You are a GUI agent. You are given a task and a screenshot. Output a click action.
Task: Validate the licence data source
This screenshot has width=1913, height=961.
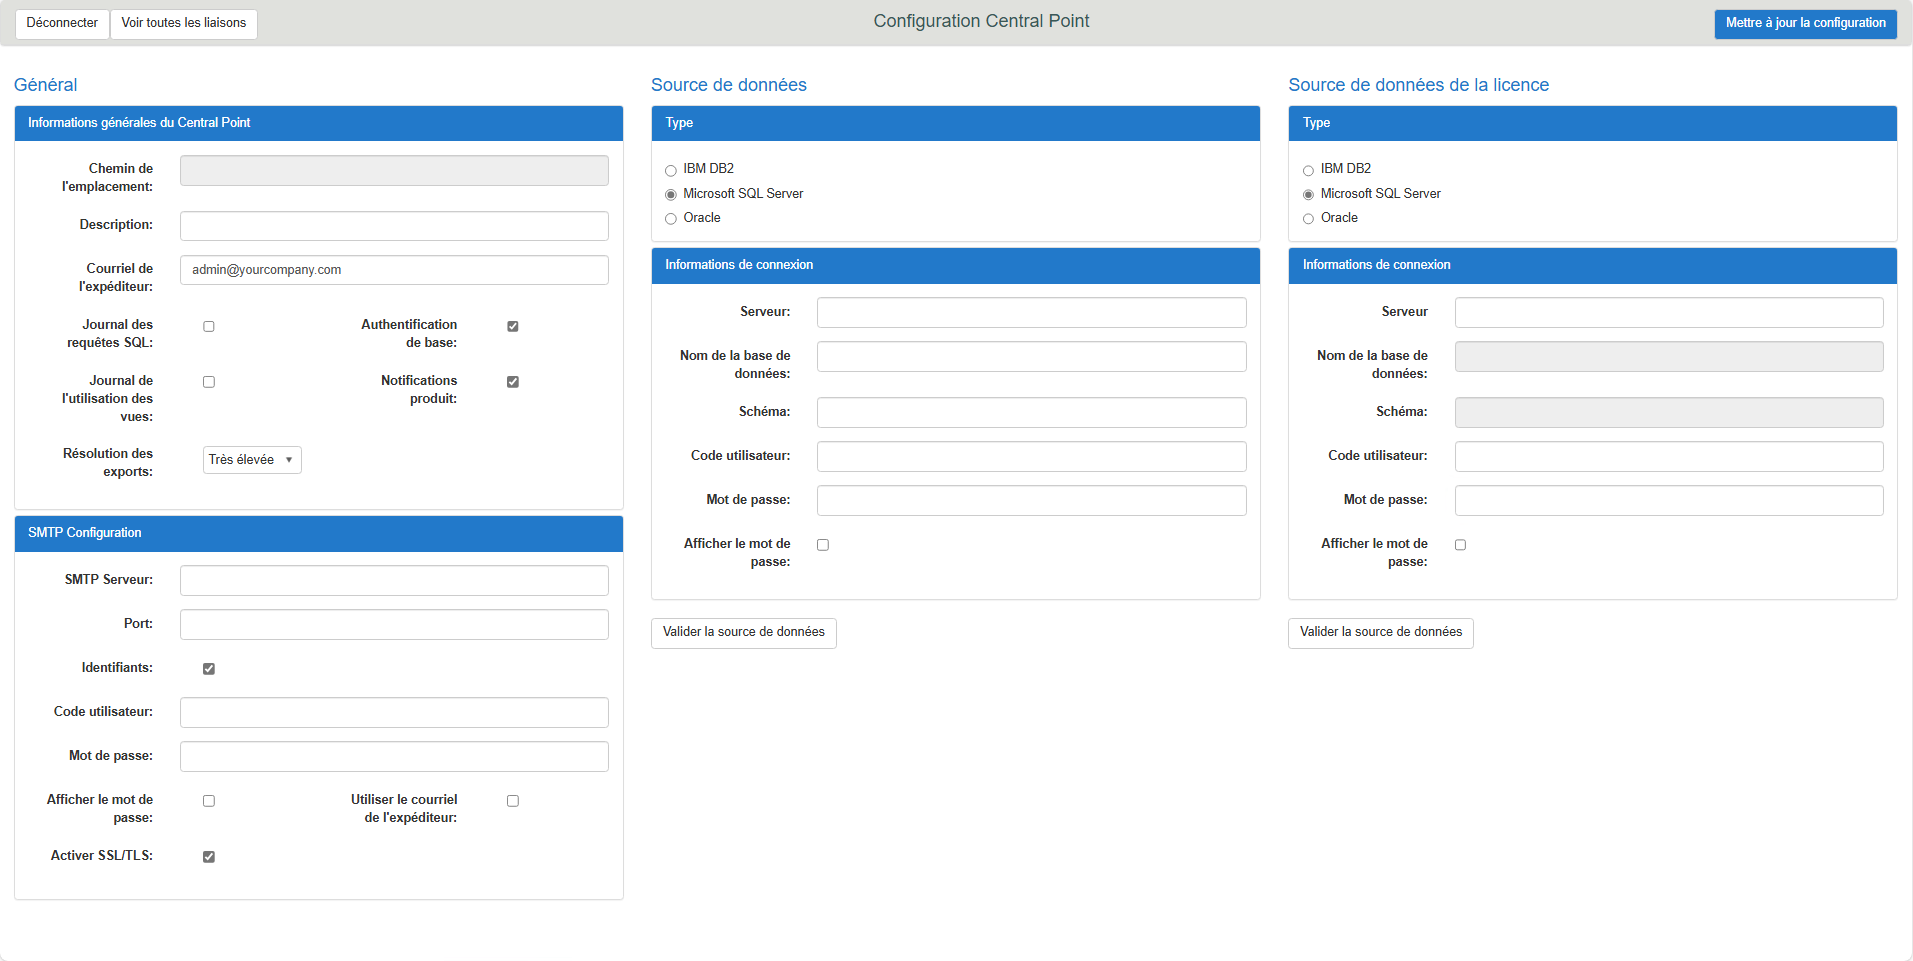(1380, 632)
